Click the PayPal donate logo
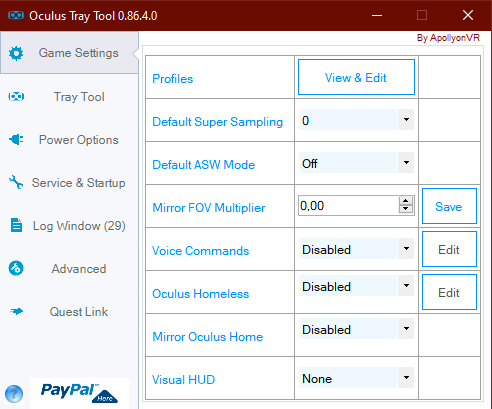The width and height of the screenshot is (492, 409). click(79, 393)
